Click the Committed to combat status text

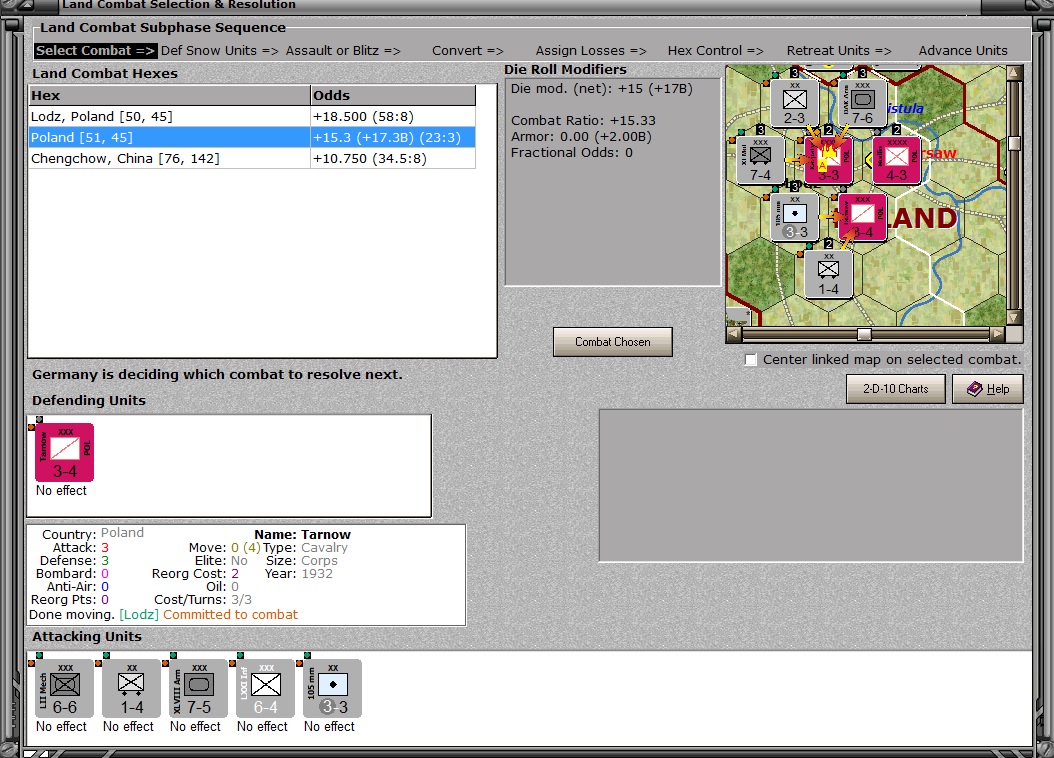click(x=230, y=614)
